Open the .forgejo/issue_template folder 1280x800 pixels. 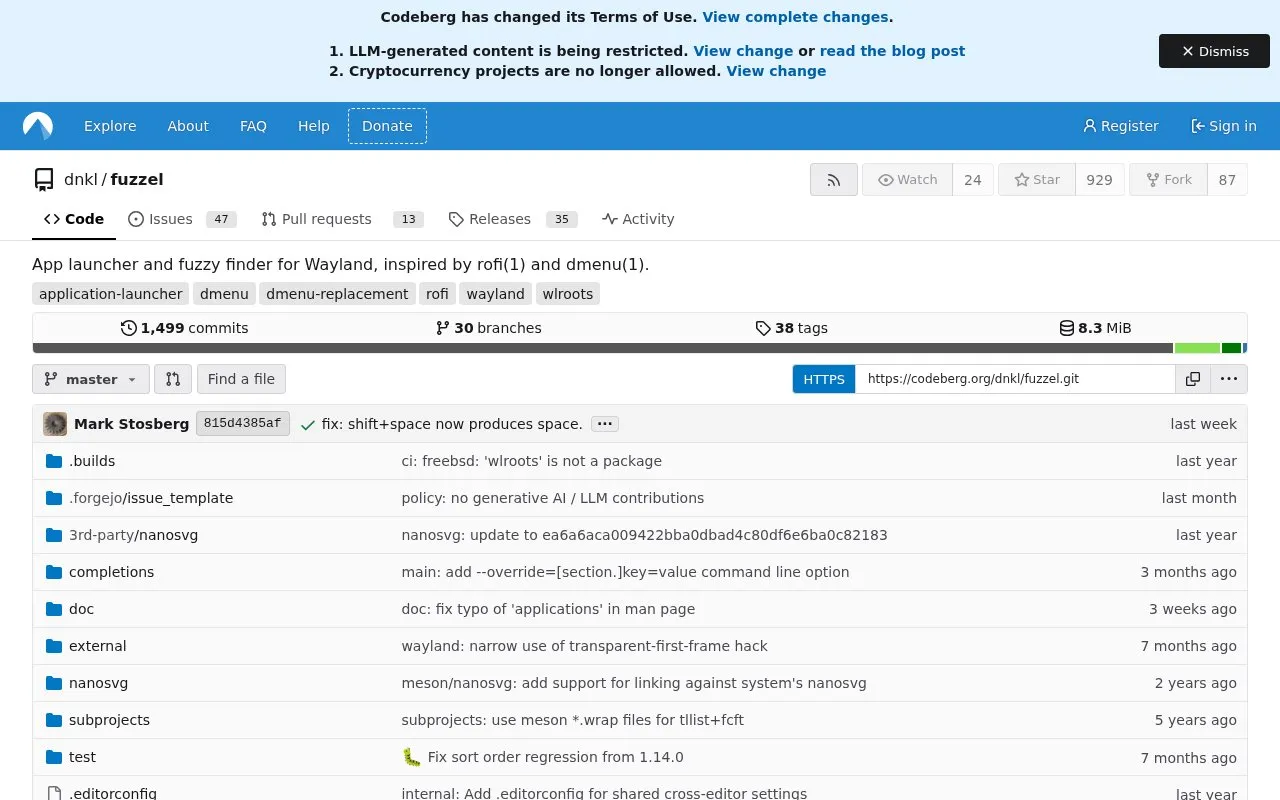tap(151, 498)
